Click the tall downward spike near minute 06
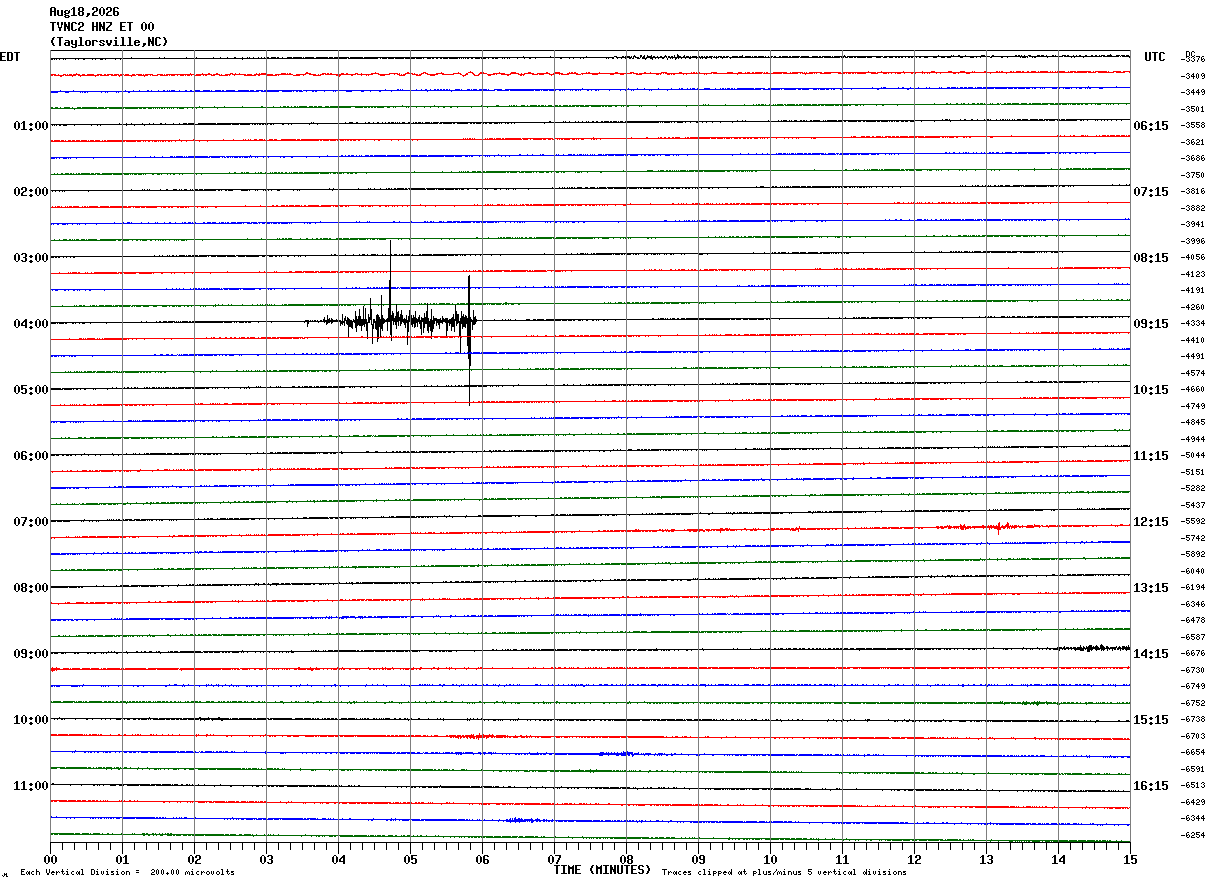1210x886 pixels. (x=469, y=340)
